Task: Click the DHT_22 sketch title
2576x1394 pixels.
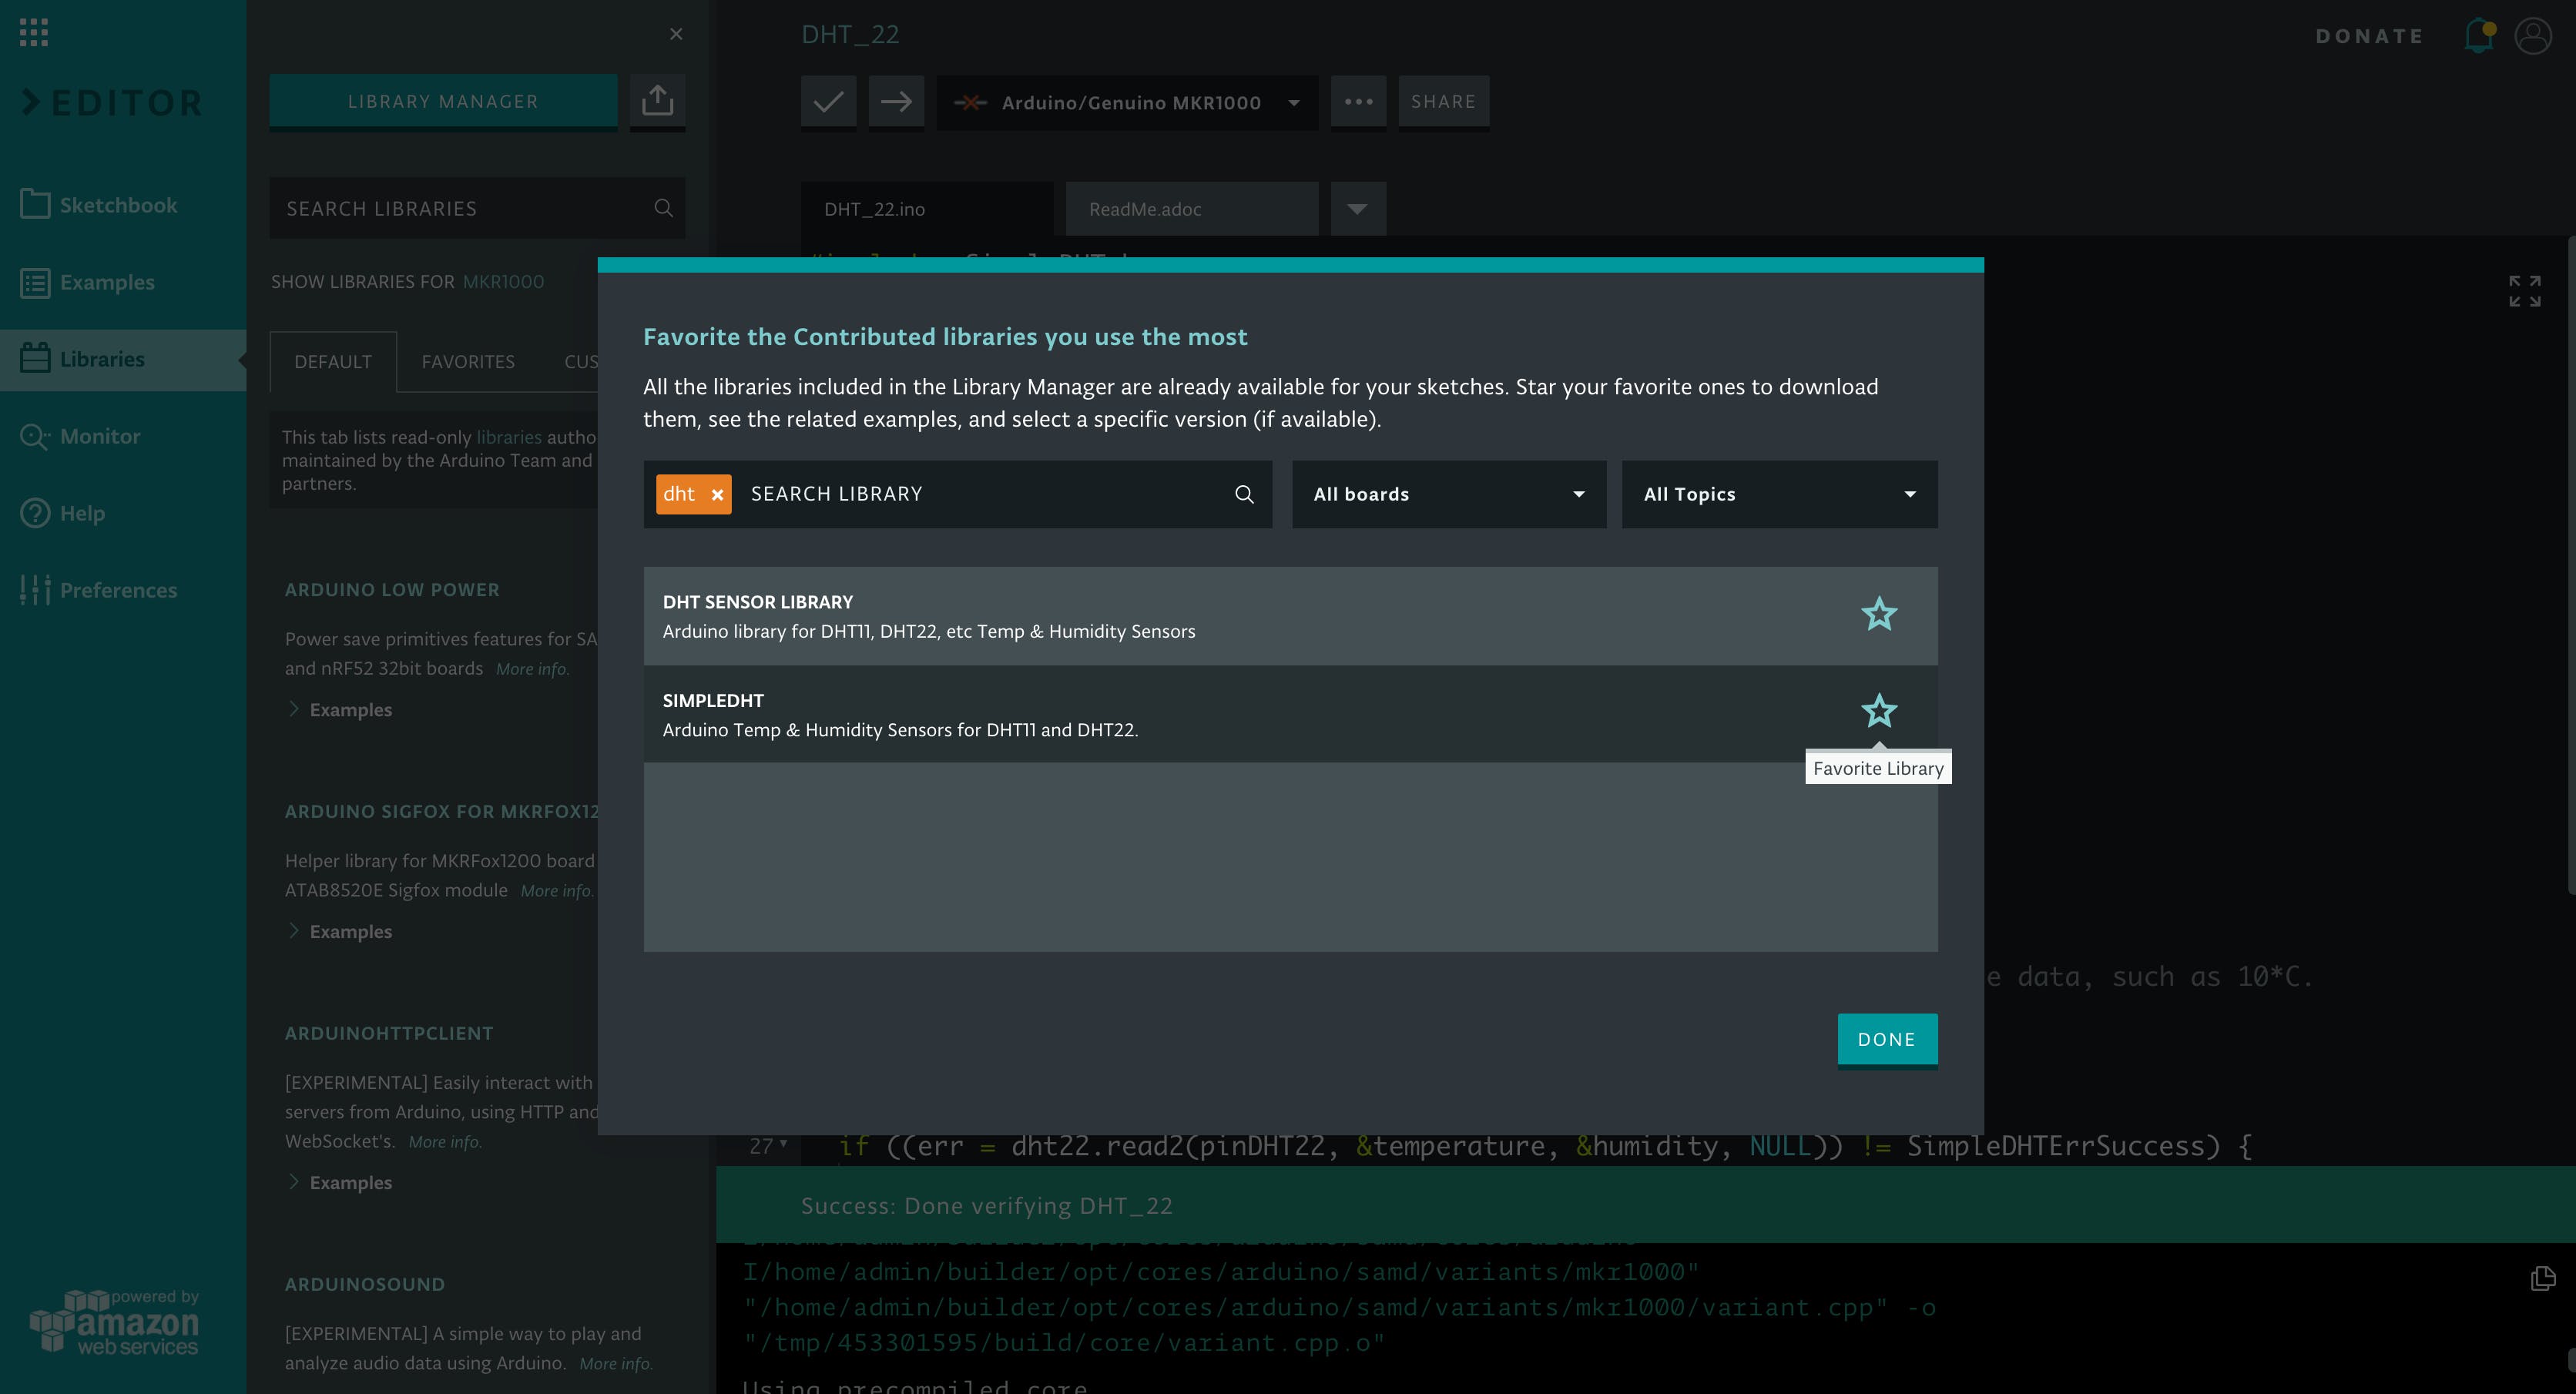Action: (850, 34)
